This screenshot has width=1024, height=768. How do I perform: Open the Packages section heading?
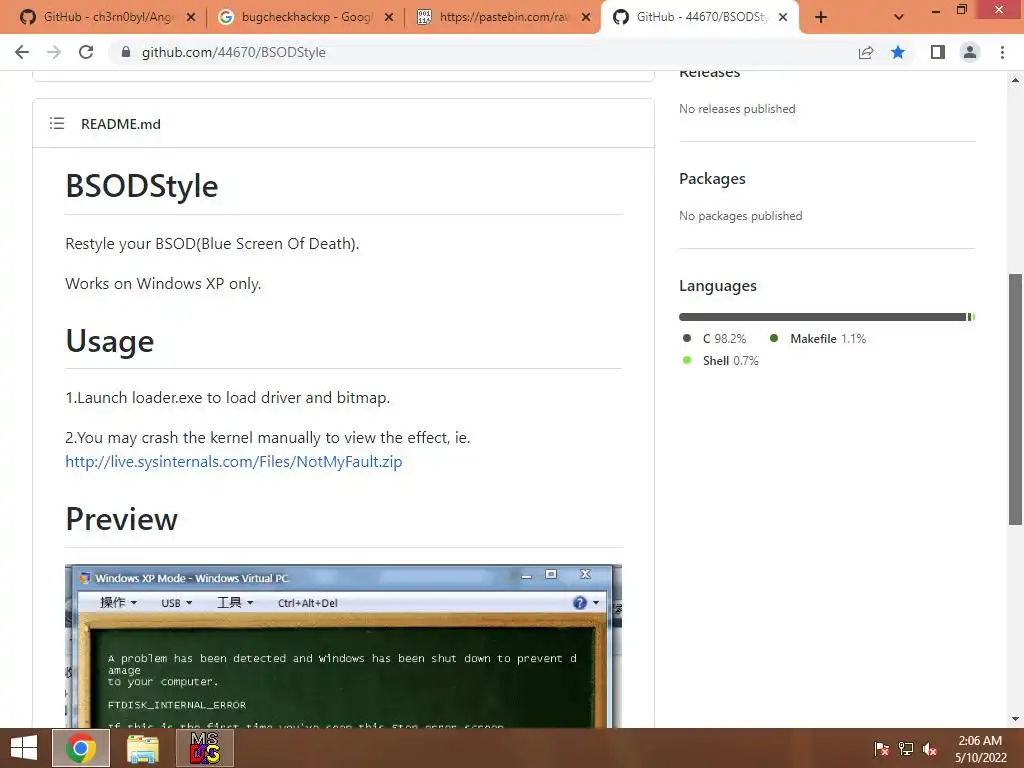point(712,178)
